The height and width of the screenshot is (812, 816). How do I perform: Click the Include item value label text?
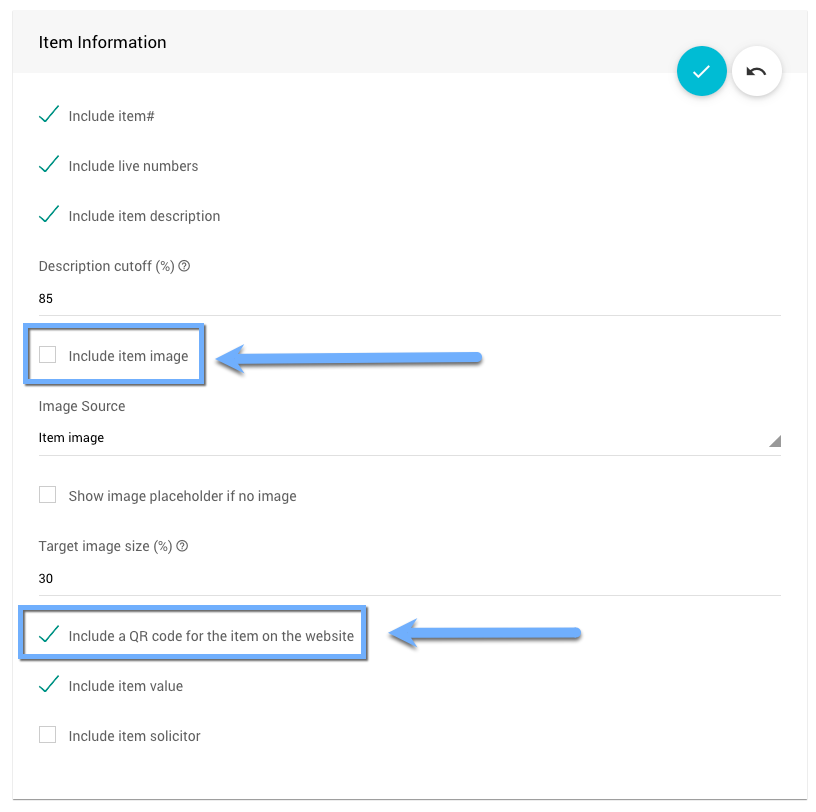[125, 686]
